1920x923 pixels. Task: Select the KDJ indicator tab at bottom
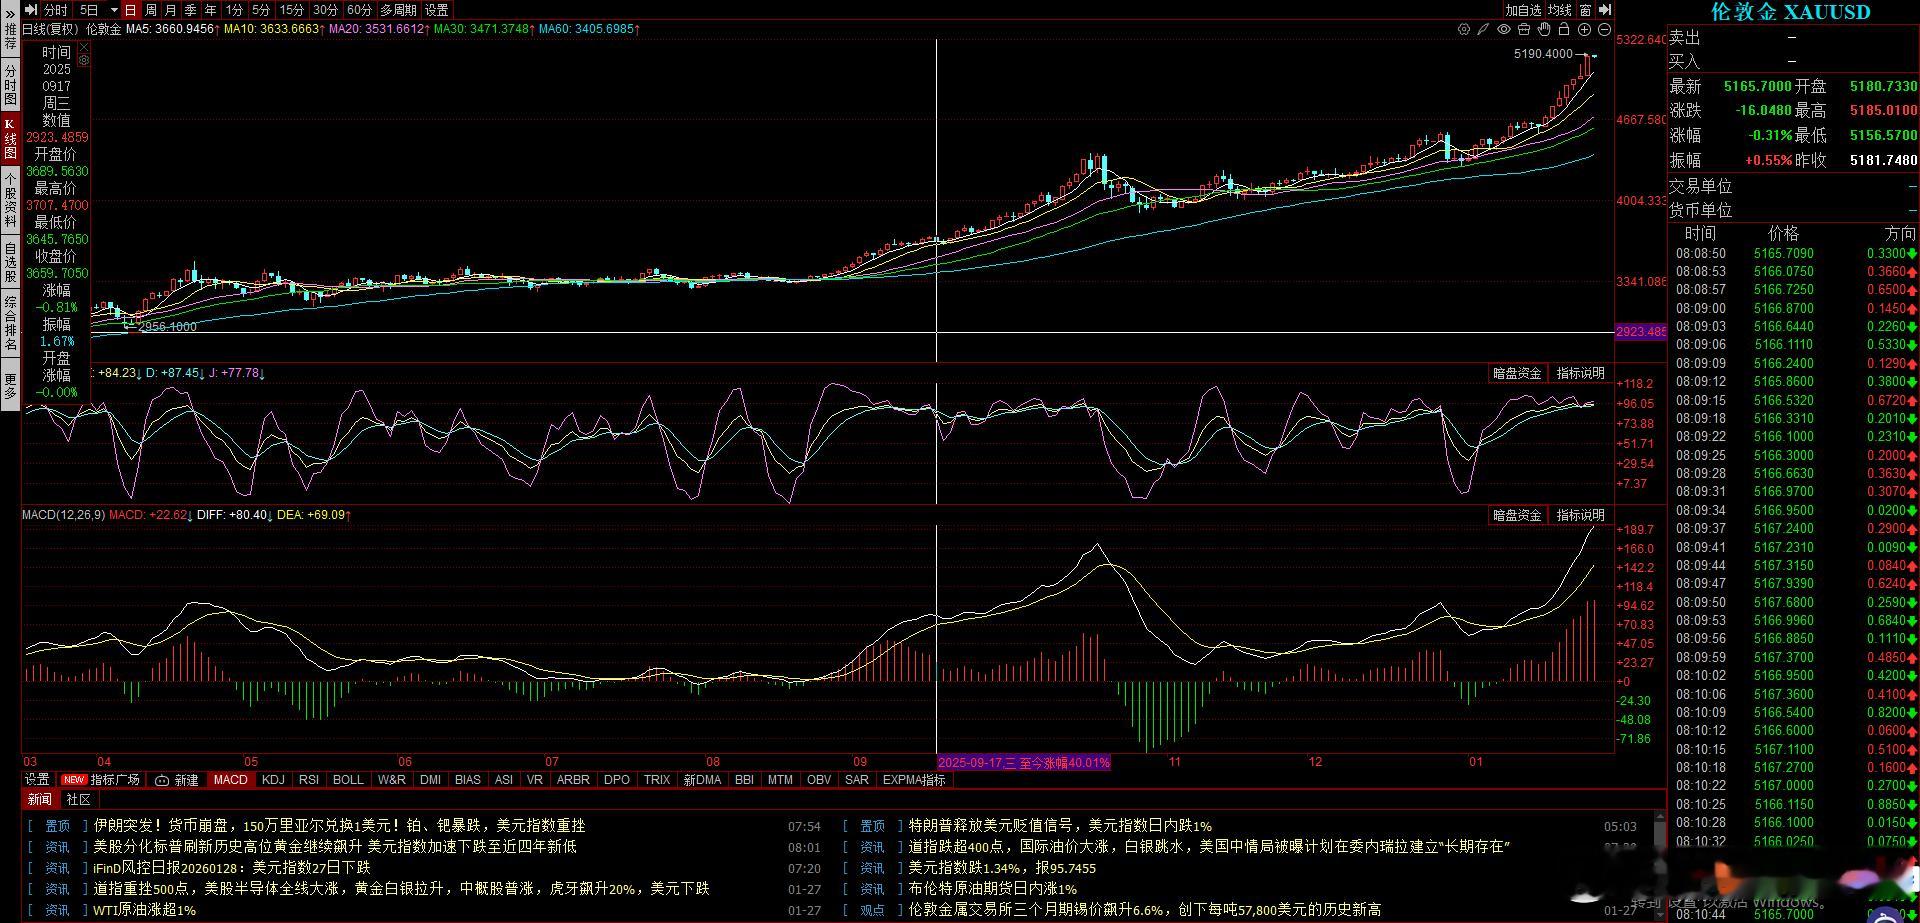pos(273,779)
